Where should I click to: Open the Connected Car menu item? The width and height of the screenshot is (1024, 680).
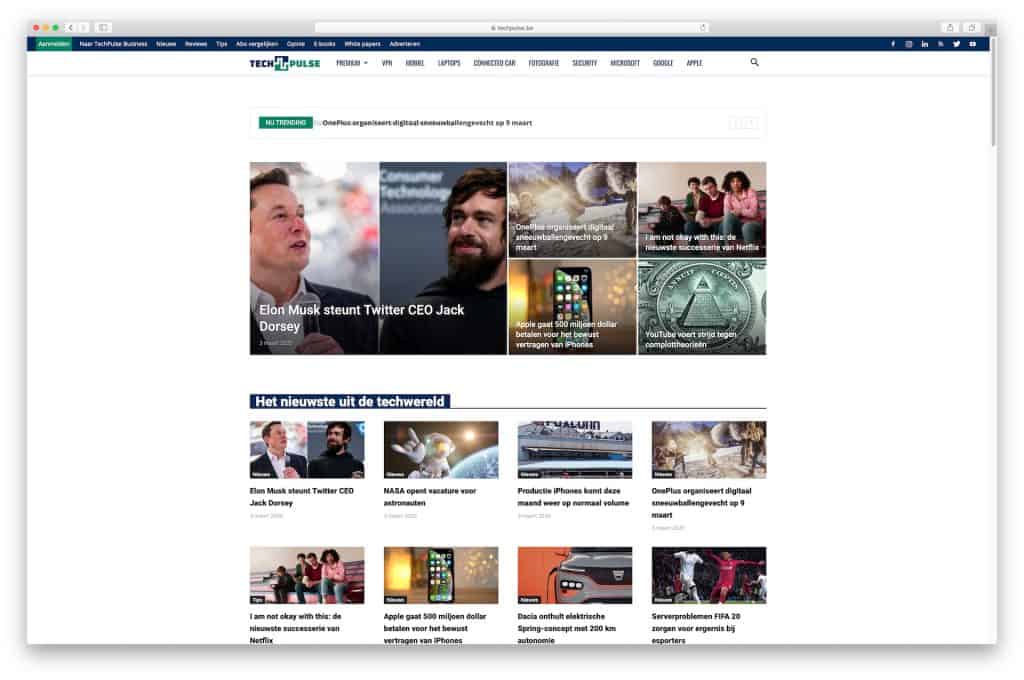pos(494,63)
